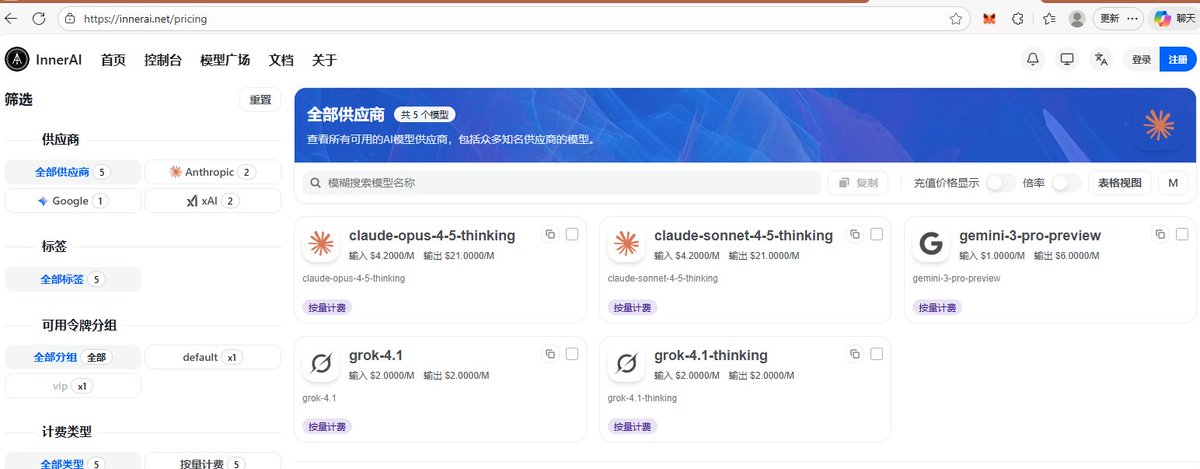
Task: Open the browser more options menu
Action: click(1133, 18)
